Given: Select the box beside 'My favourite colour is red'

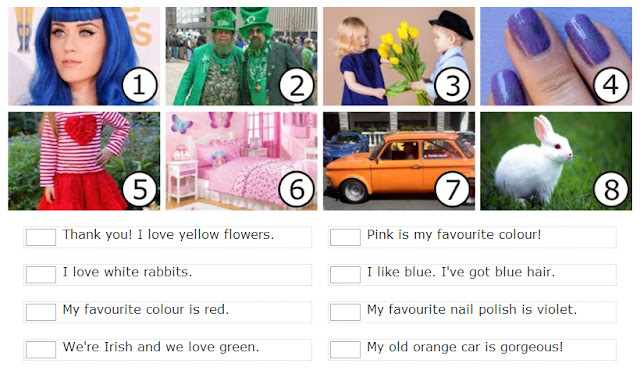Looking at the screenshot, I should pyautogui.click(x=41, y=312).
